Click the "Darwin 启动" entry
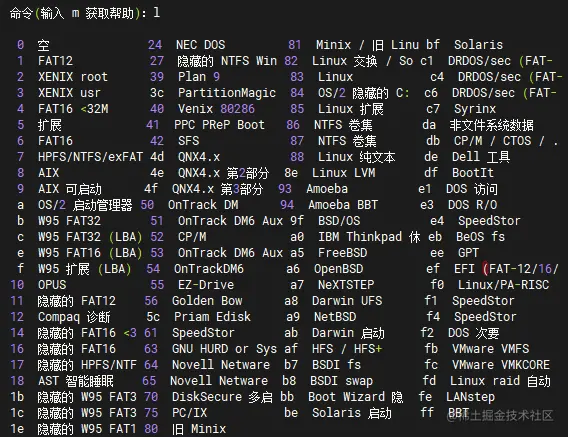The width and height of the screenshot is (568, 437). coord(348,333)
